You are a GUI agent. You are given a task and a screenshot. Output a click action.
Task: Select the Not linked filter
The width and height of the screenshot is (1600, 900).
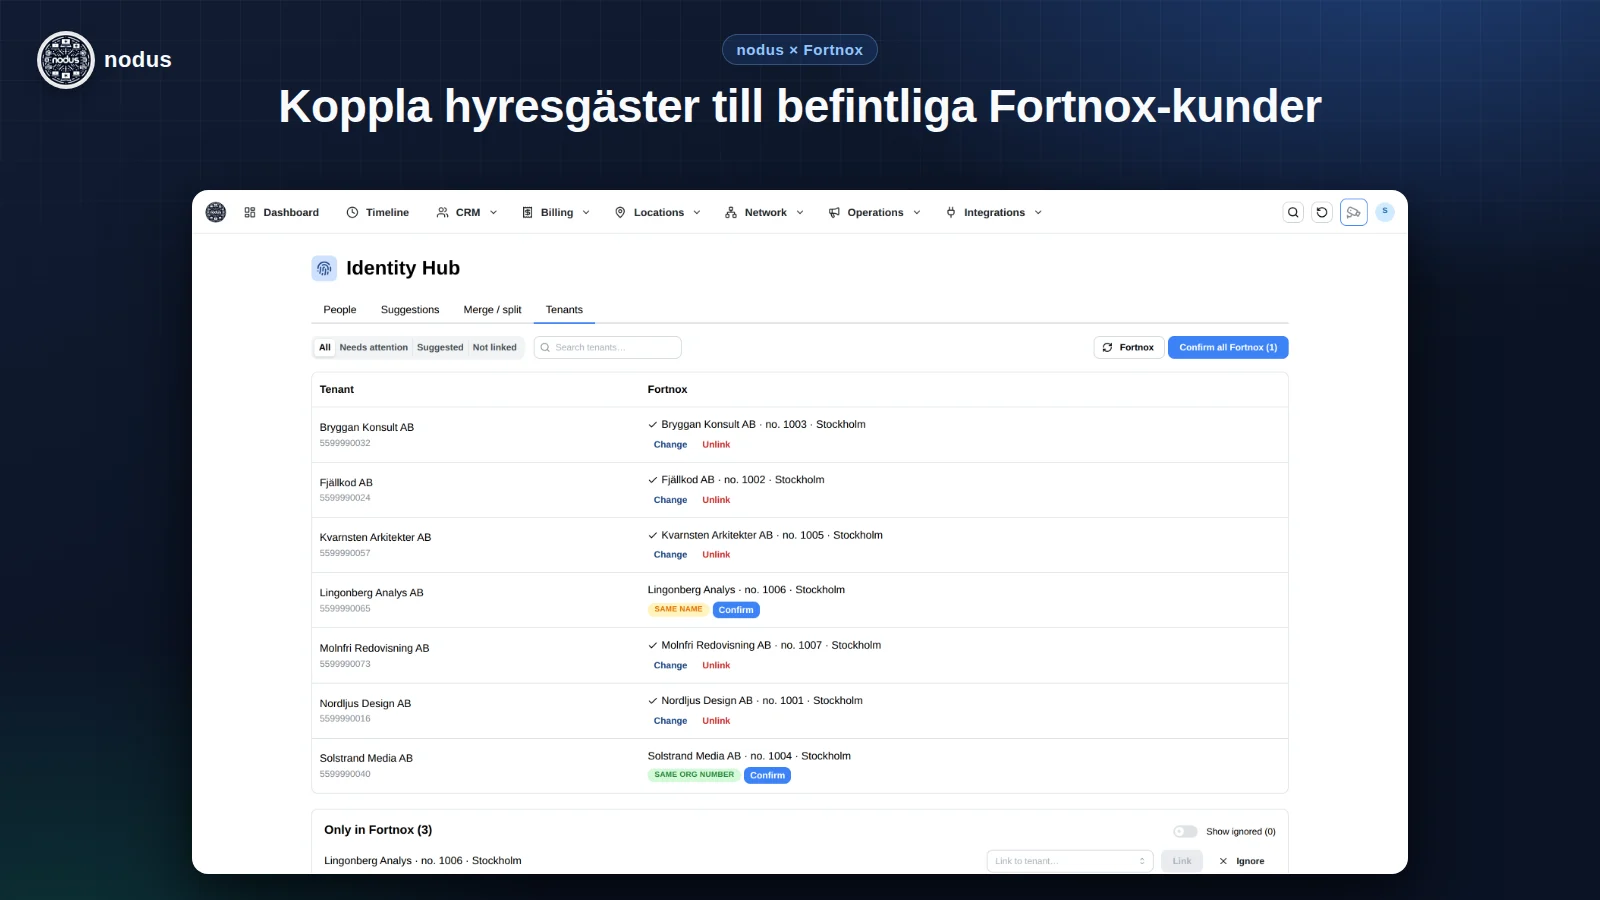[x=495, y=347]
